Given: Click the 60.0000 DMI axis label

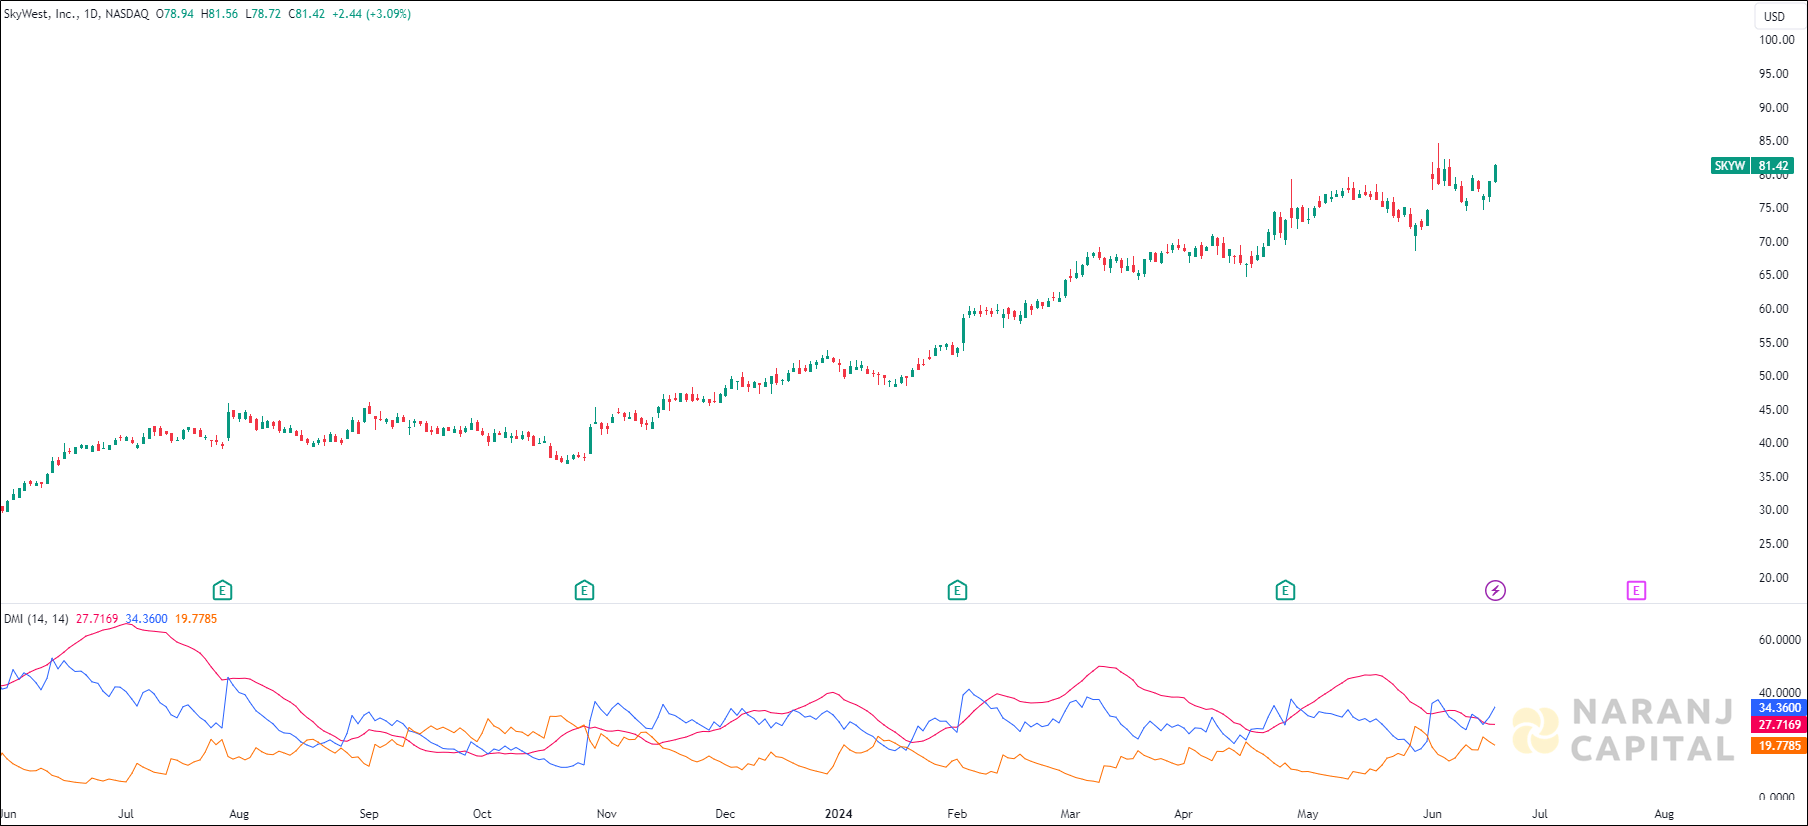Looking at the screenshot, I should pyautogui.click(x=1779, y=640).
